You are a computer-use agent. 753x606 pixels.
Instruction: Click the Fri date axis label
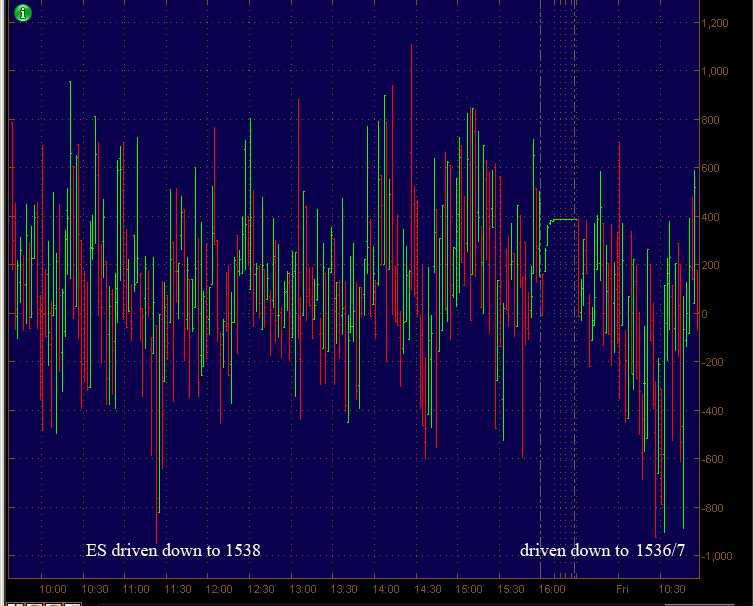(622, 589)
